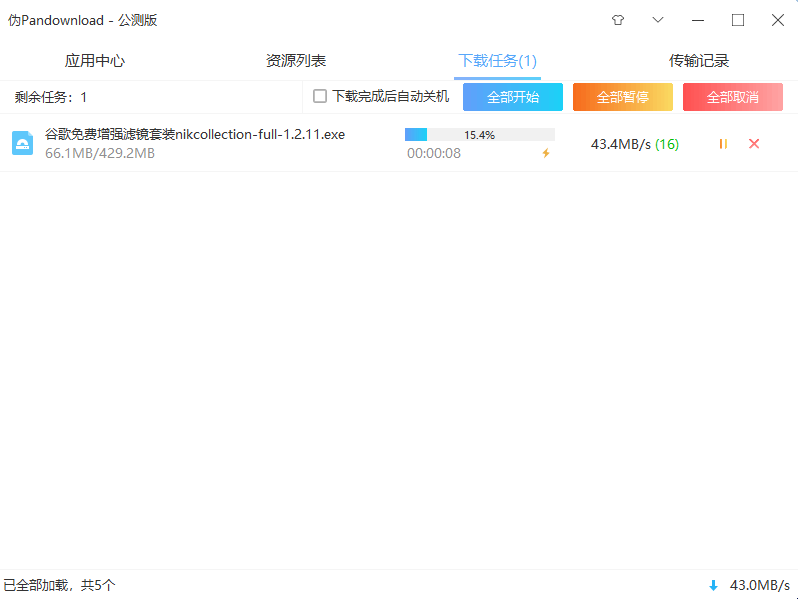The height and width of the screenshot is (599, 798).
Task: Click the remaining time 00:00:08
Action: (434, 153)
